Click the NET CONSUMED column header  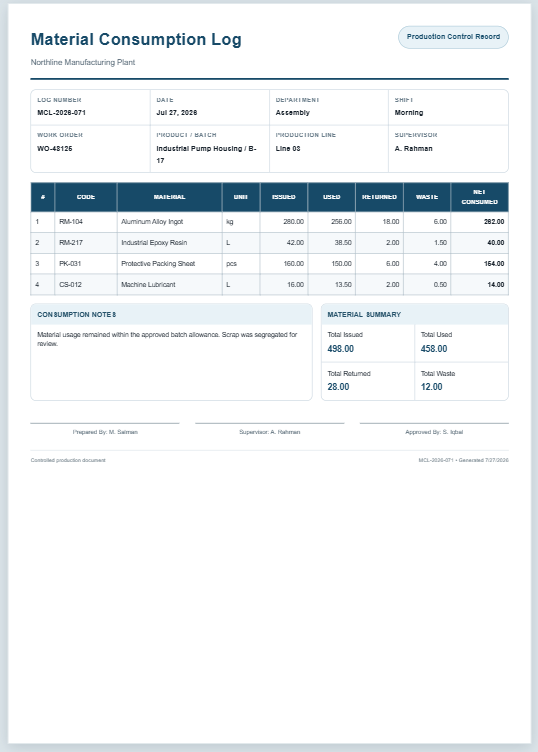click(480, 197)
